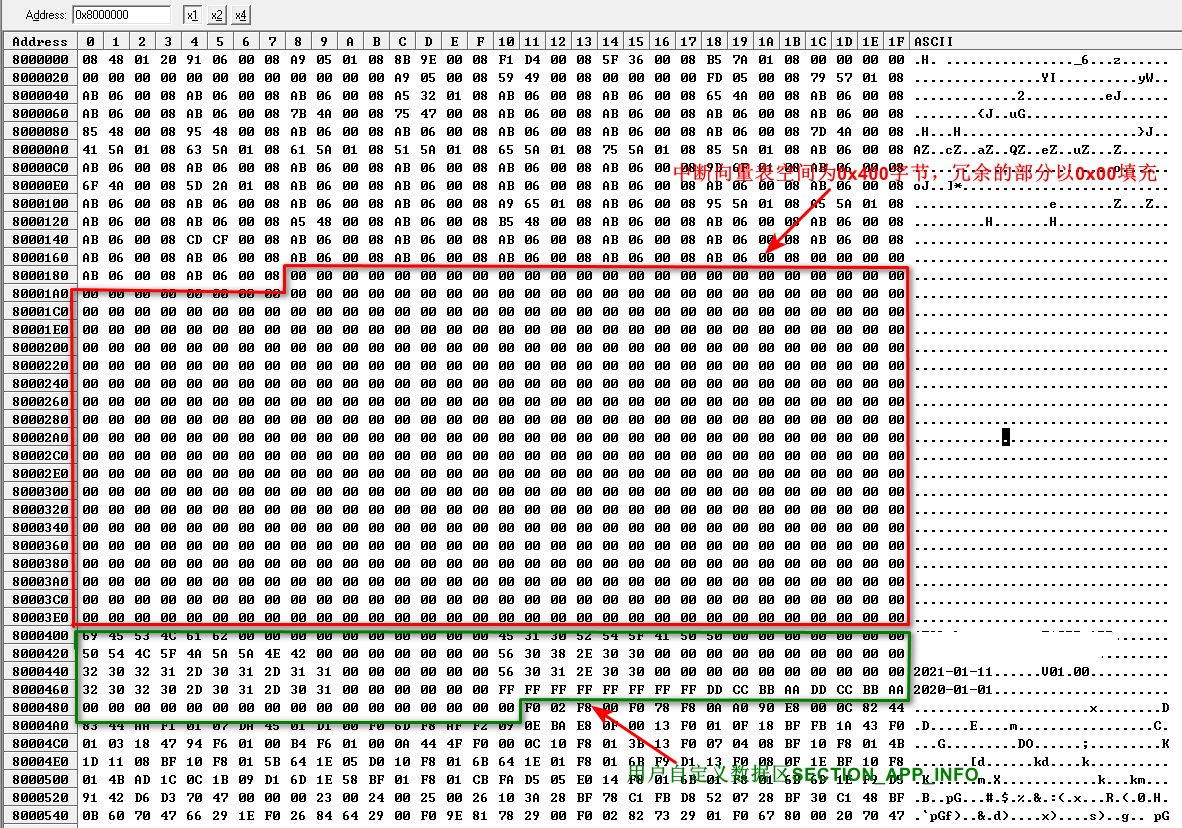The width and height of the screenshot is (1182, 828).
Task: Click the Address input field showing 0x8000000
Action: (122, 15)
